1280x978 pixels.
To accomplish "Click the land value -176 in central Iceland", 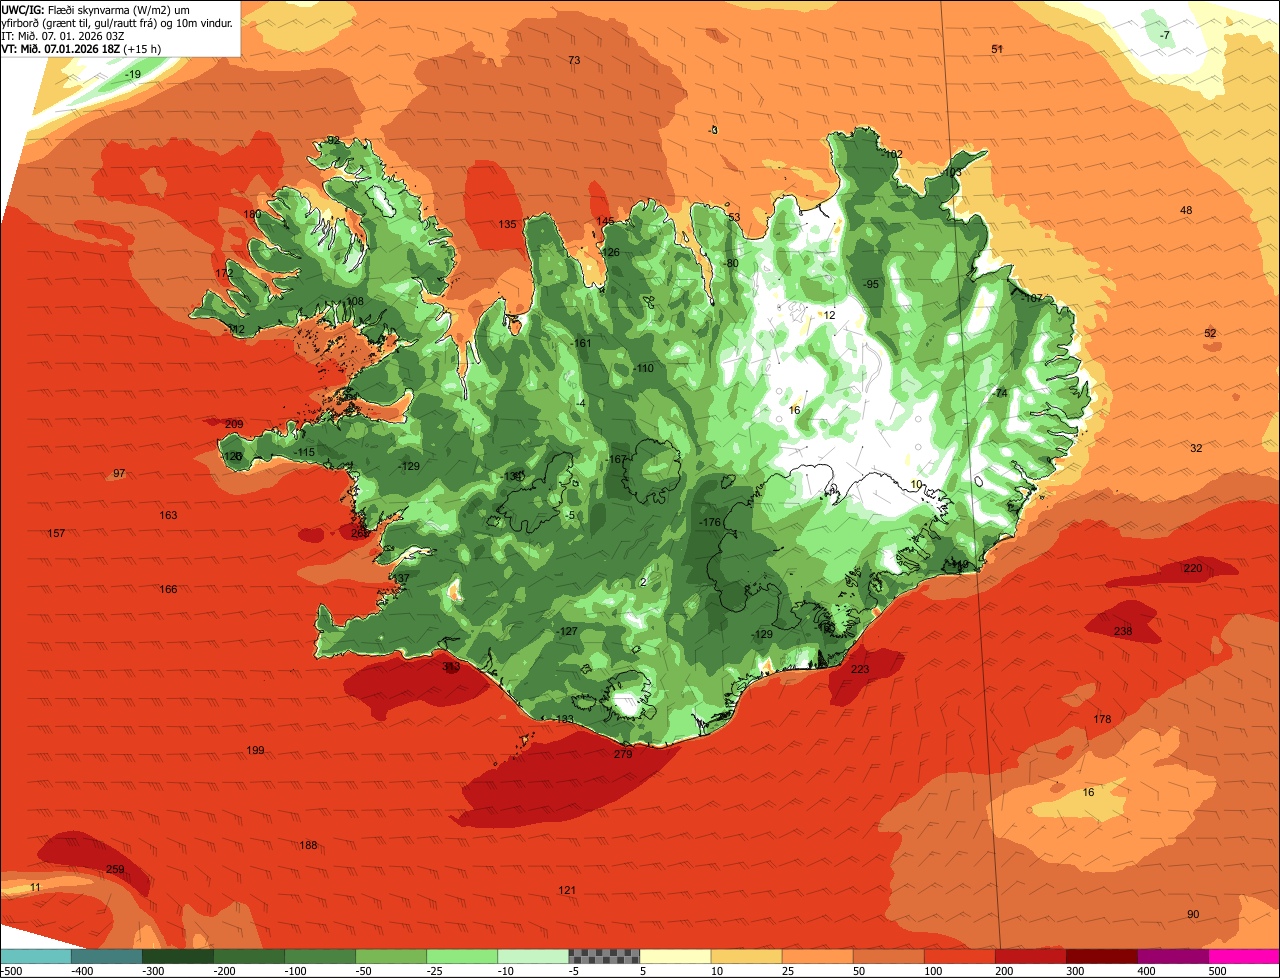I will tap(710, 523).
